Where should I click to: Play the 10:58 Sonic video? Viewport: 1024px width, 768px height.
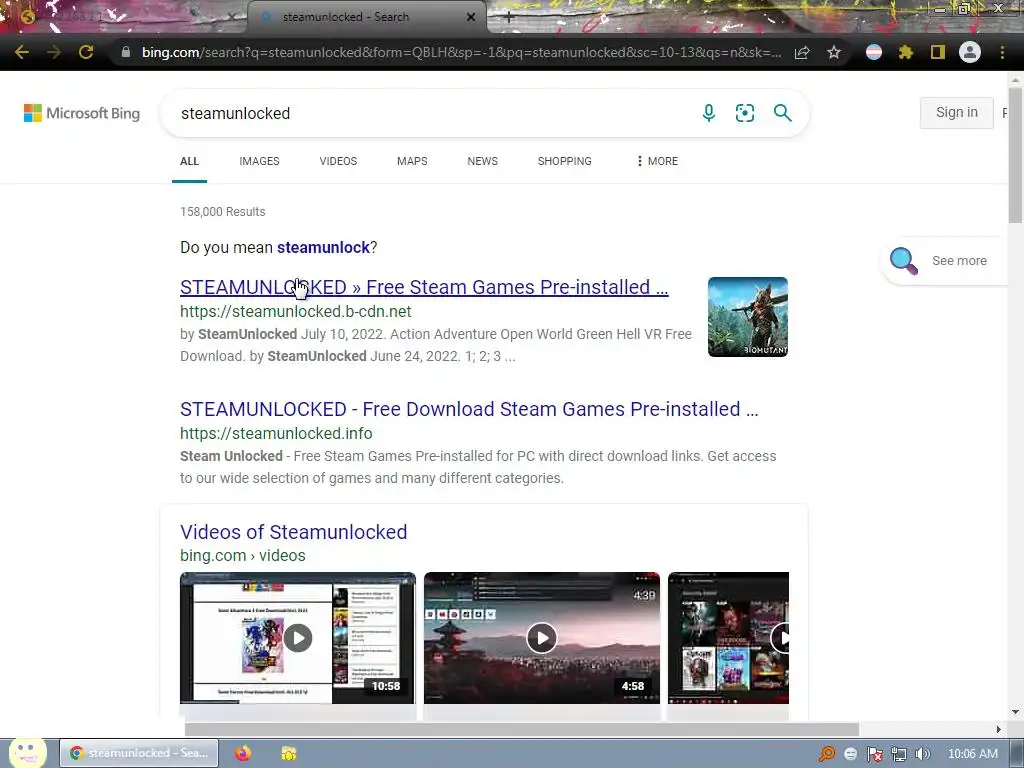click(x=298, y=638)
